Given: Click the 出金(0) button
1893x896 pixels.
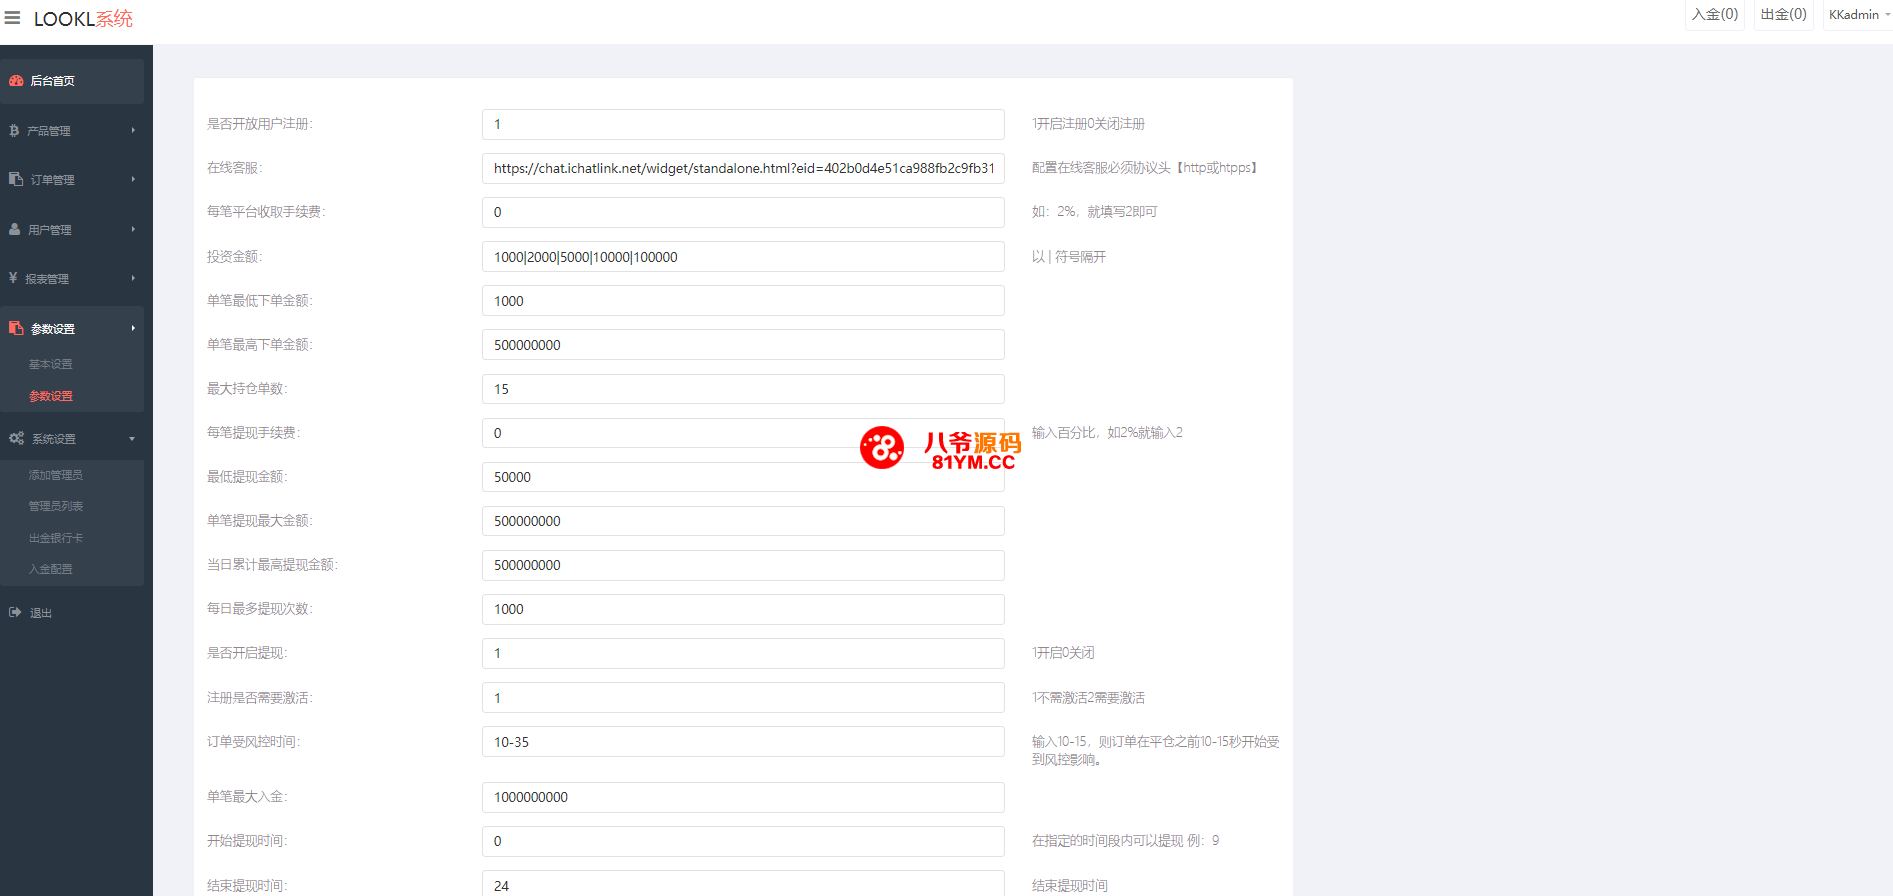Looking at the screenshot, I should pyautogui.click(x=1783, y=15).
